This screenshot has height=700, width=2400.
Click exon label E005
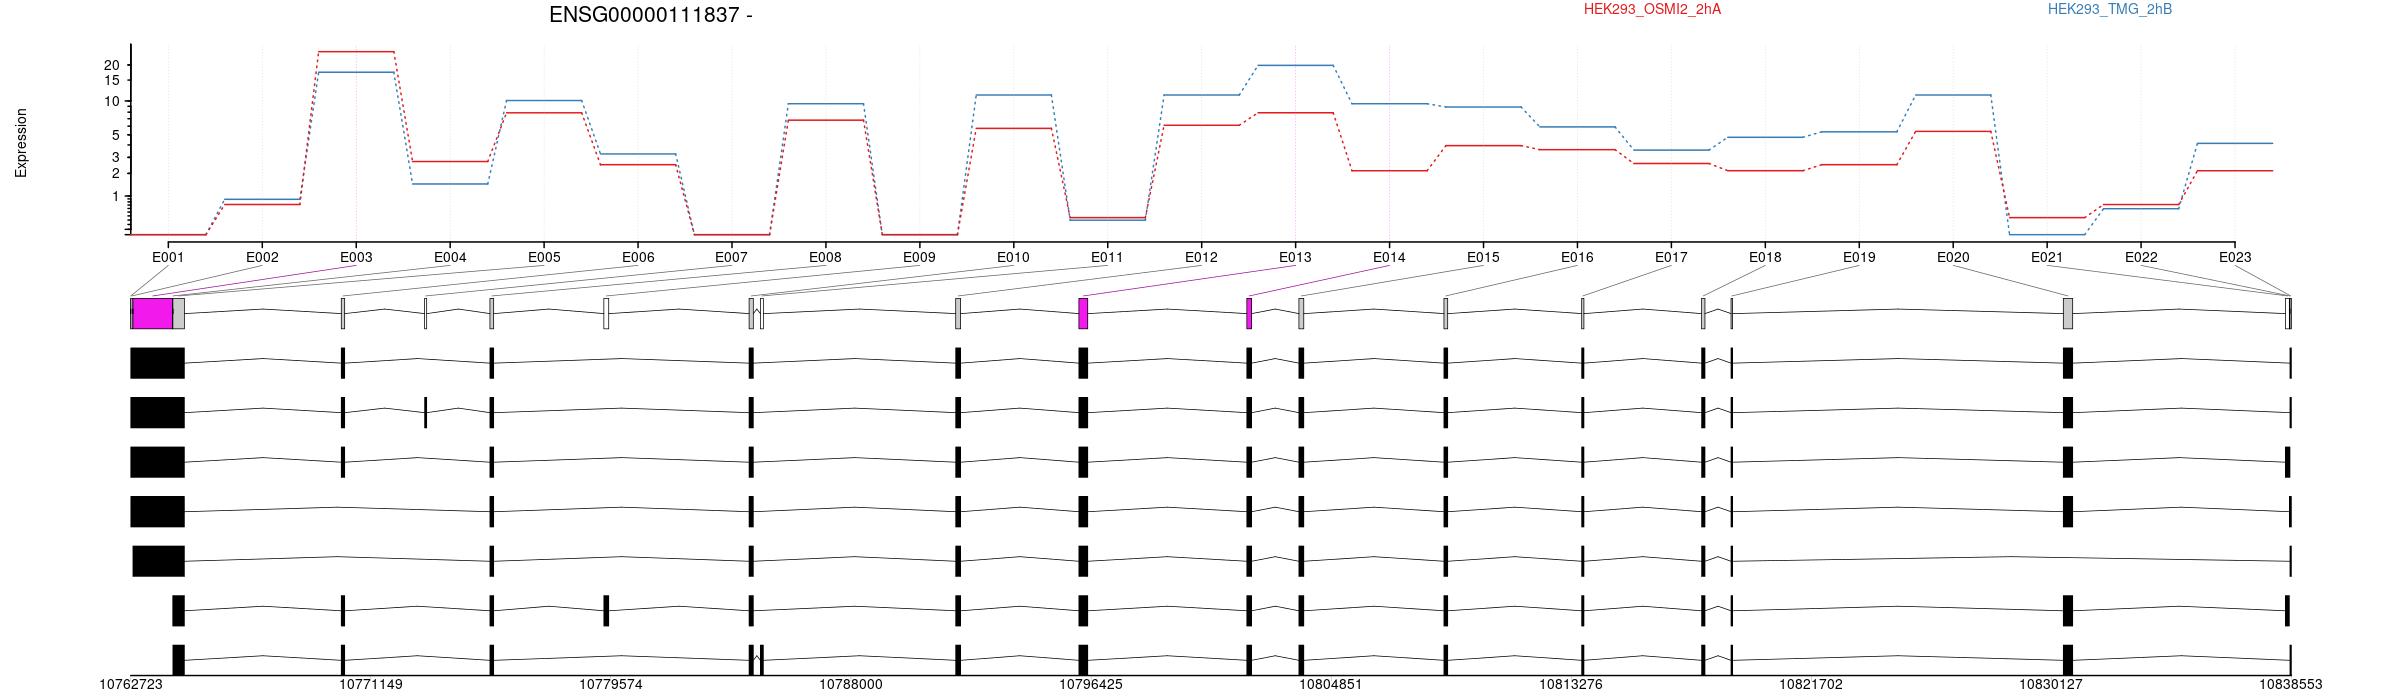(544, 257)
